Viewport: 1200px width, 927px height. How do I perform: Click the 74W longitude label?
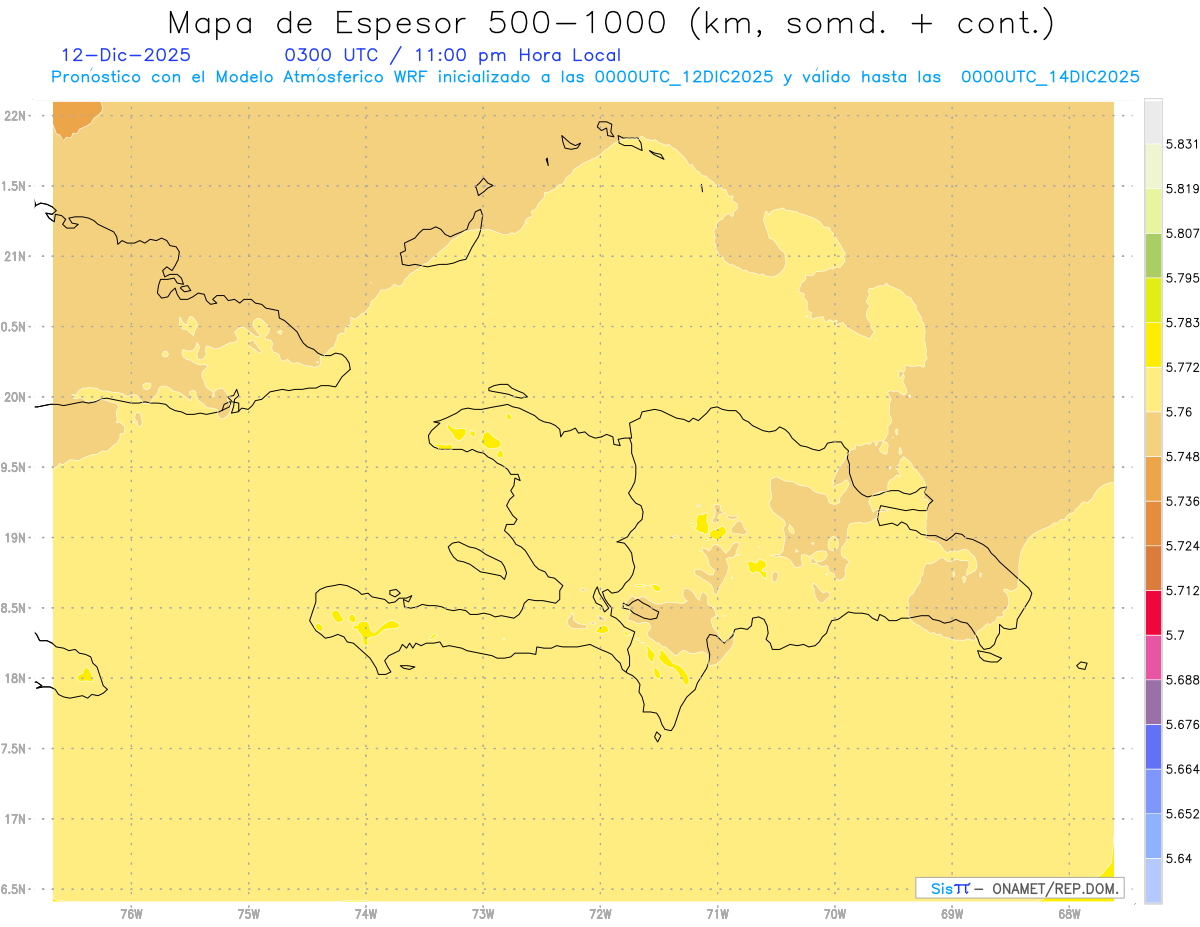coord(366,913)
